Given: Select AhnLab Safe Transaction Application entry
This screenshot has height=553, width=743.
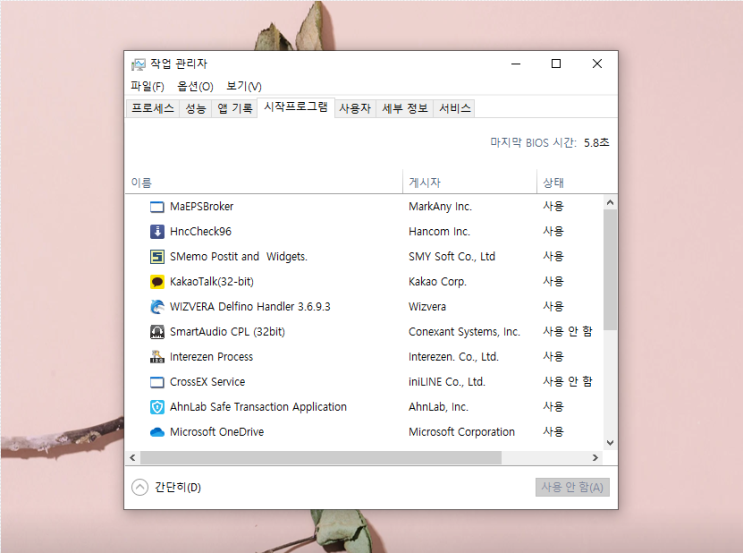Looking at the screenshot, I should pos(258,407).
